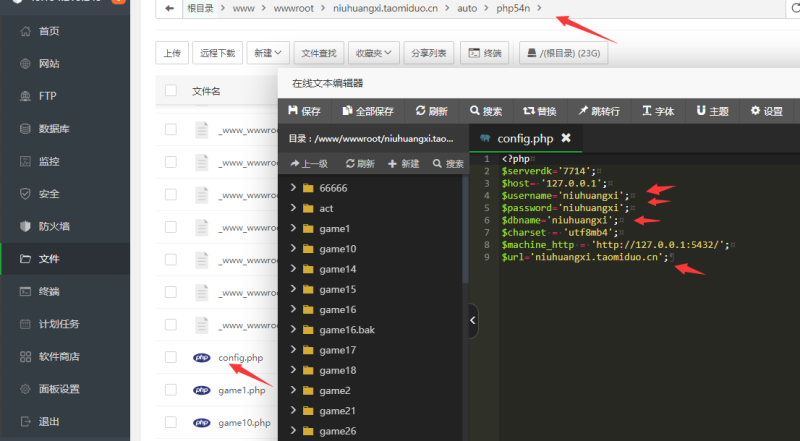The width and height of the screenshot is (800, 441).
Task: Open the 文件 files section
Action: pos(65,259)
